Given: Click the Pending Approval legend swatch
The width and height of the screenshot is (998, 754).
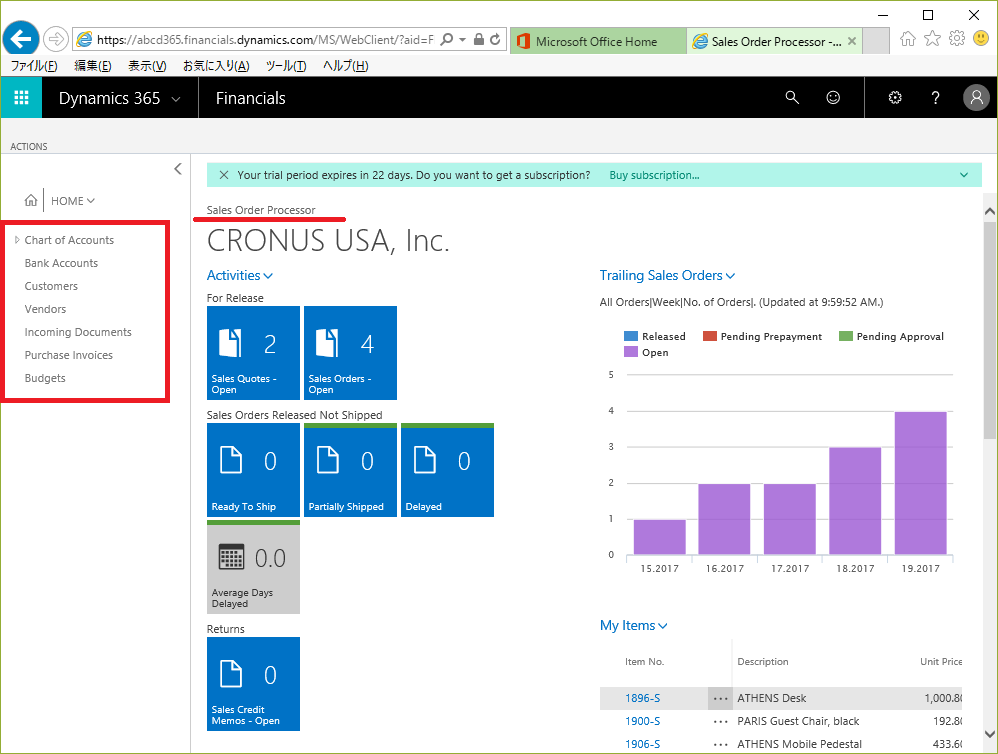Looking at the screenshot, I should 845,336.
